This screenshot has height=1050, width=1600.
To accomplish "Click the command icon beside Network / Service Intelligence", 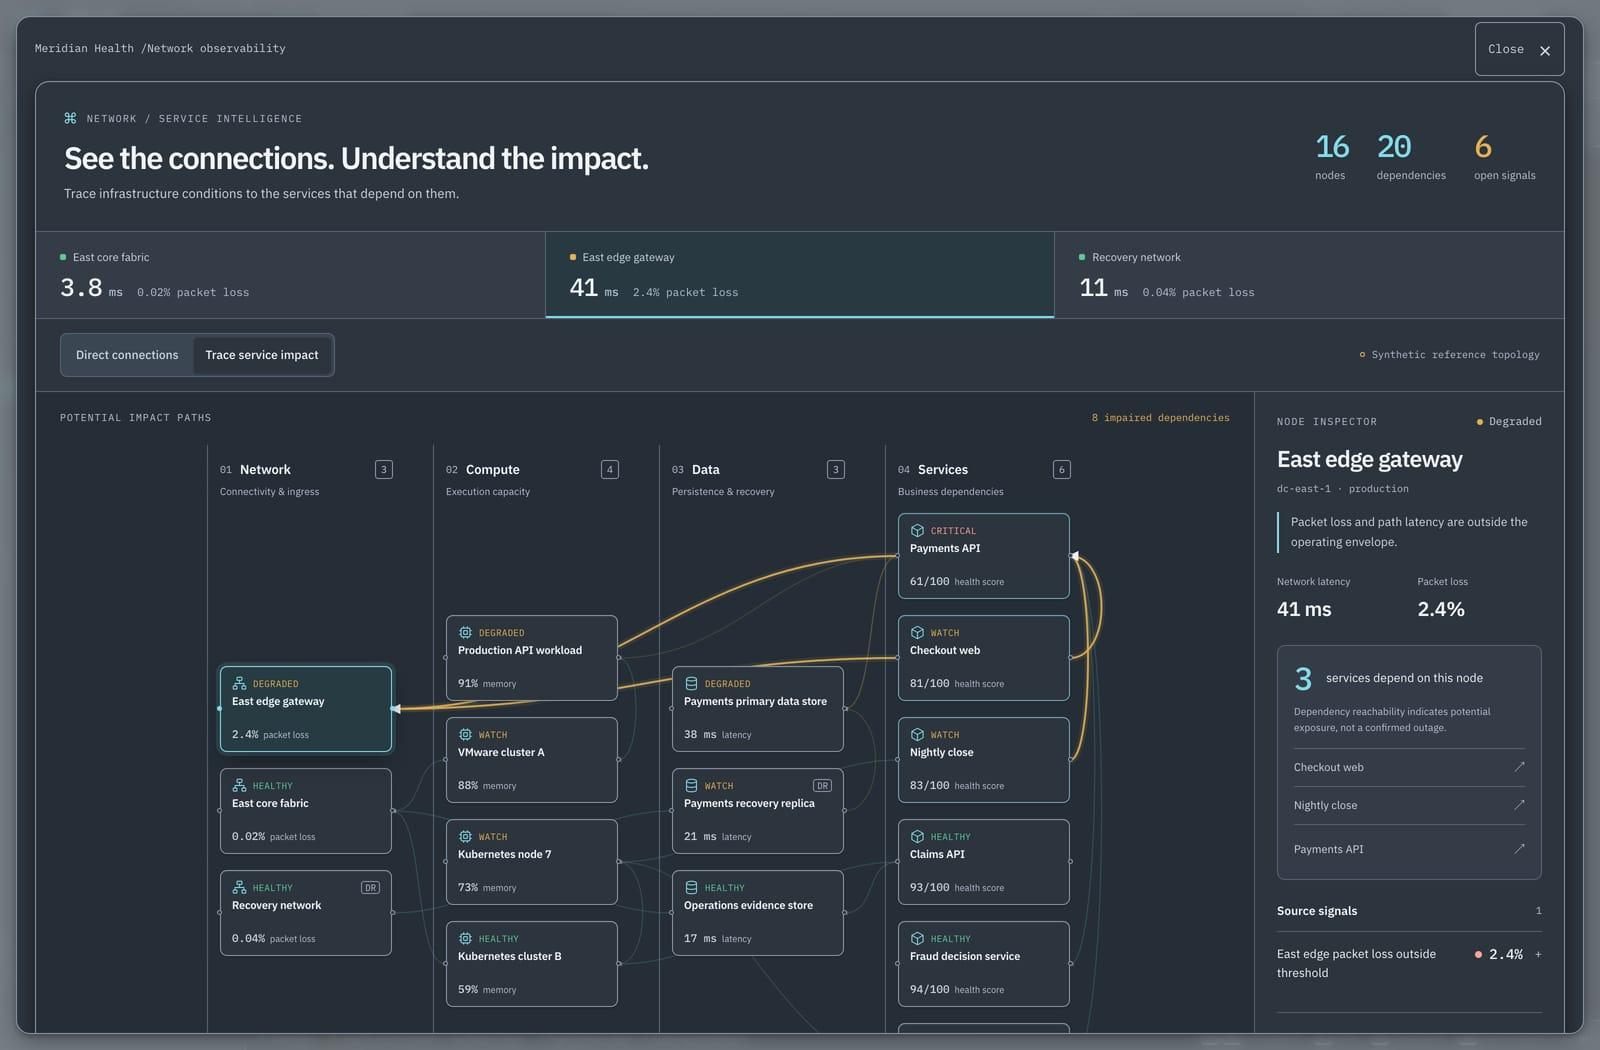I will pyautogui.click(x=70, y=118).
